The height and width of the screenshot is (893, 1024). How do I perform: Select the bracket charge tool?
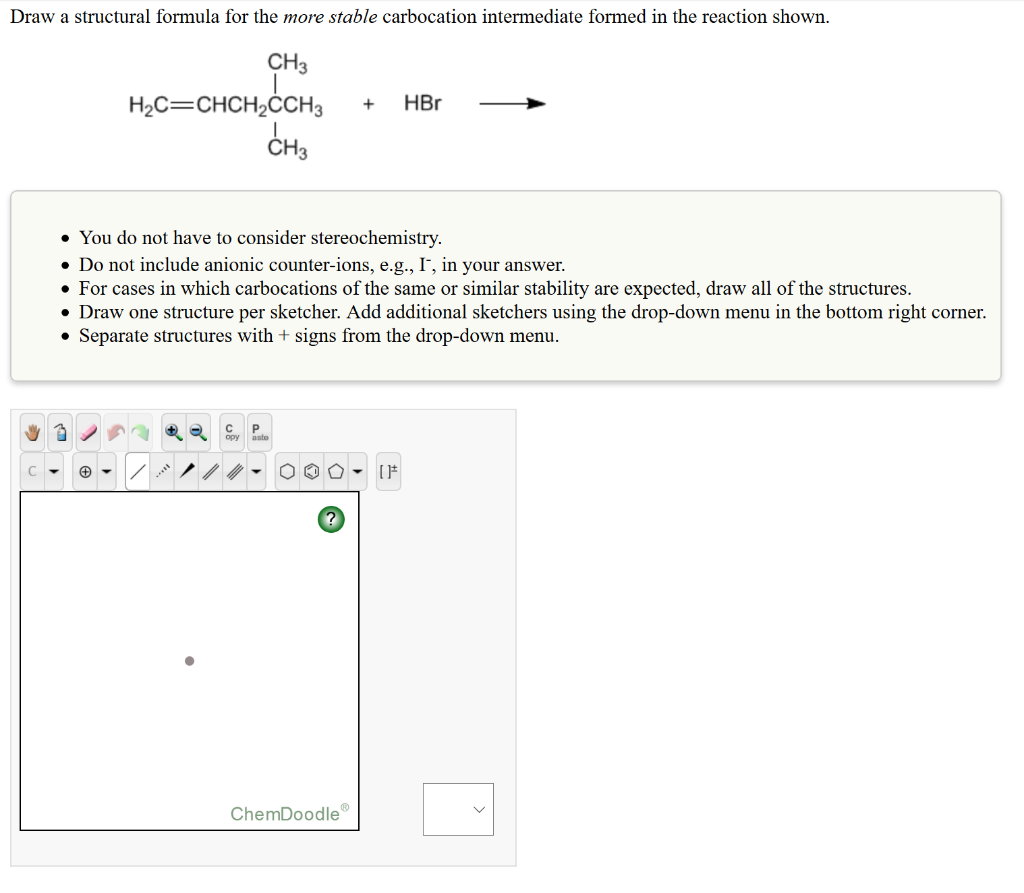389,471
